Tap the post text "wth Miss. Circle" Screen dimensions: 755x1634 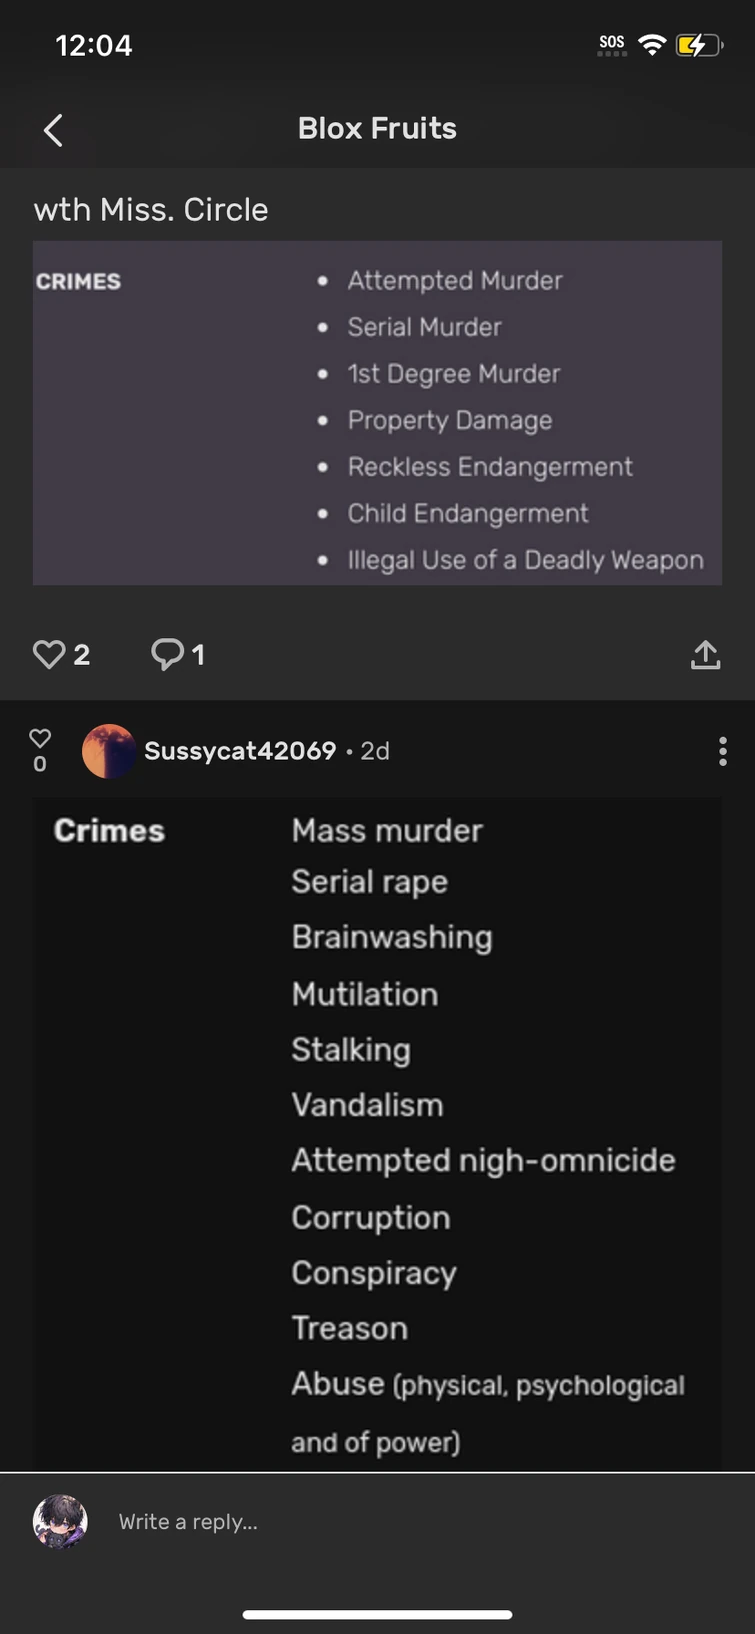click(151, 209)
